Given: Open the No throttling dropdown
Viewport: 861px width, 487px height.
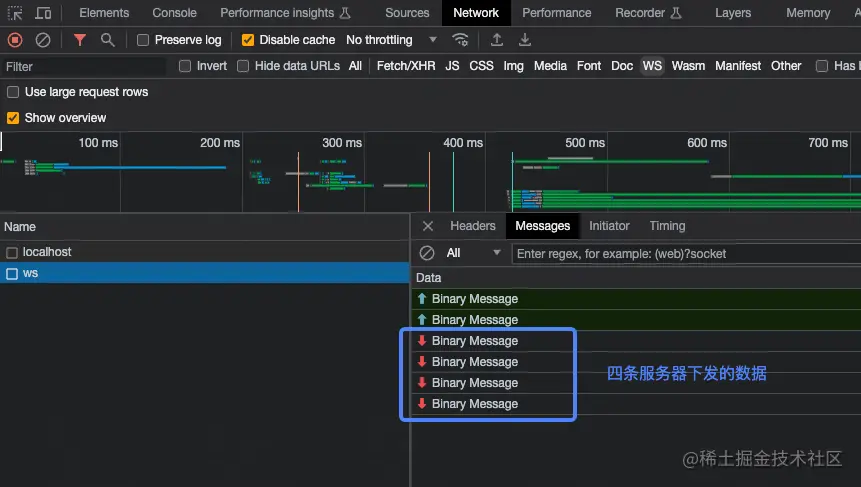Looking at the screenshot, I should point(391,40).
